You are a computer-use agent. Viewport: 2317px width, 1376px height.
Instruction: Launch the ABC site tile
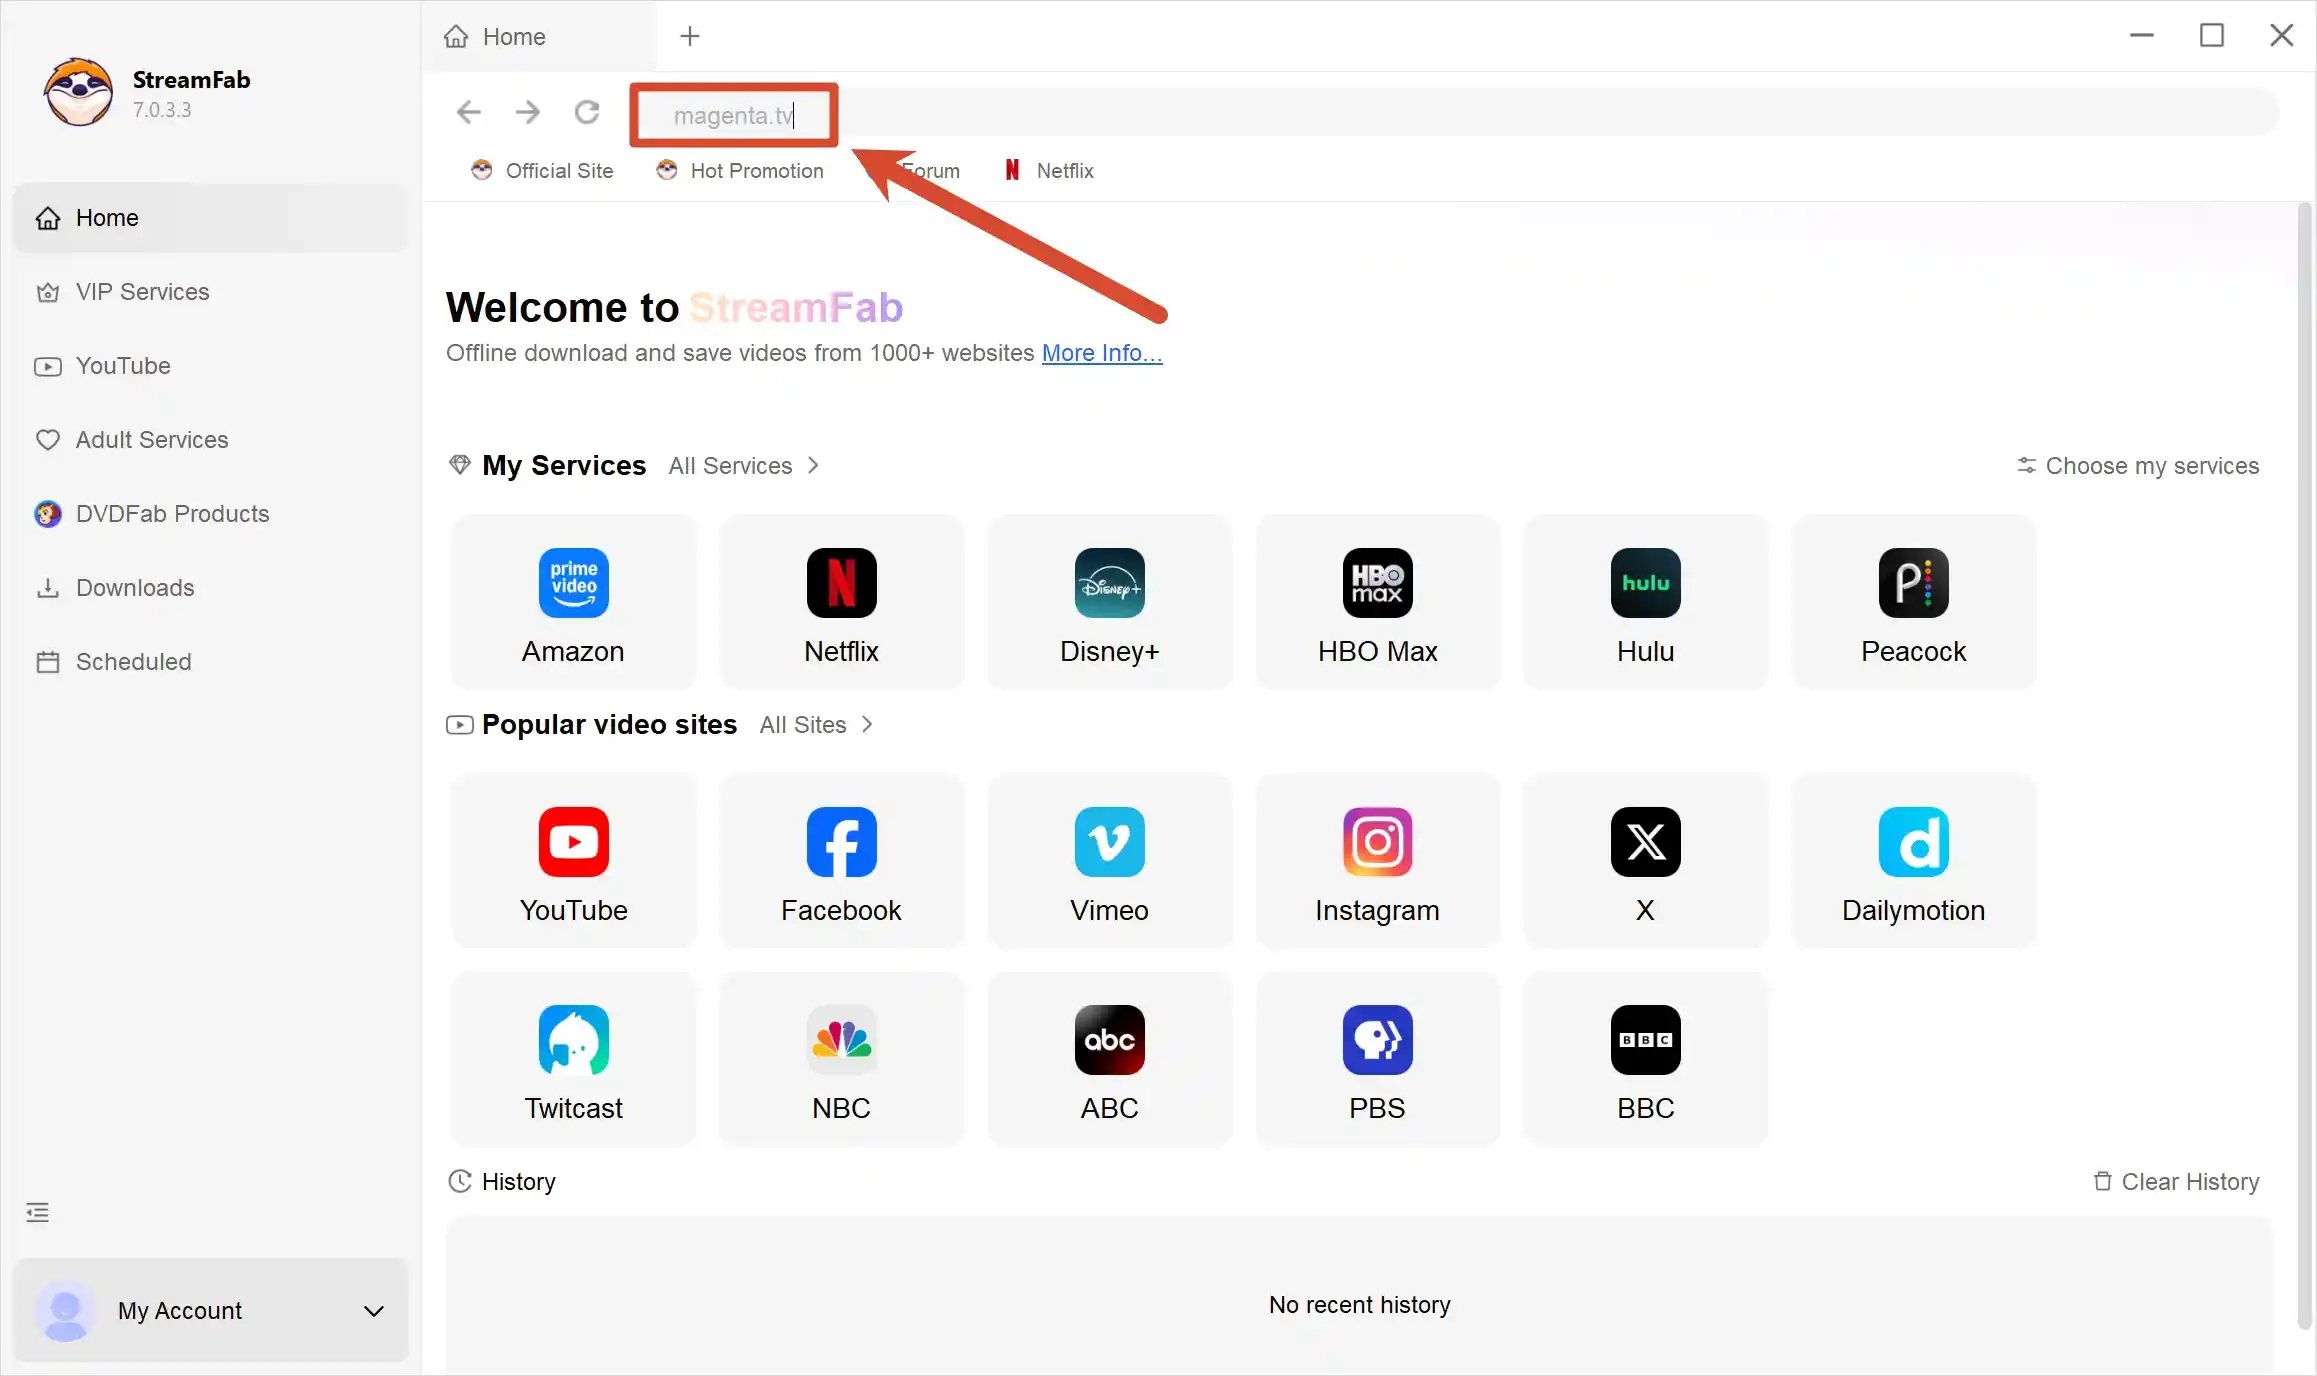[x=1109, y=1059]
